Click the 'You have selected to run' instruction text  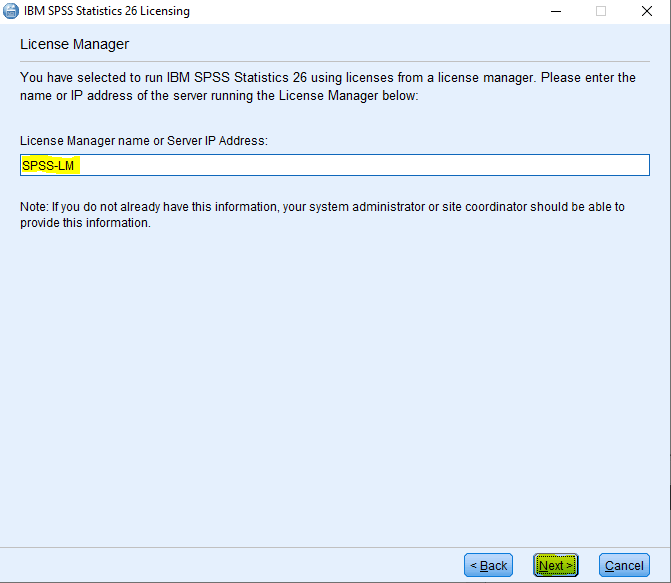pyautogui.click(x=328, y=86)
